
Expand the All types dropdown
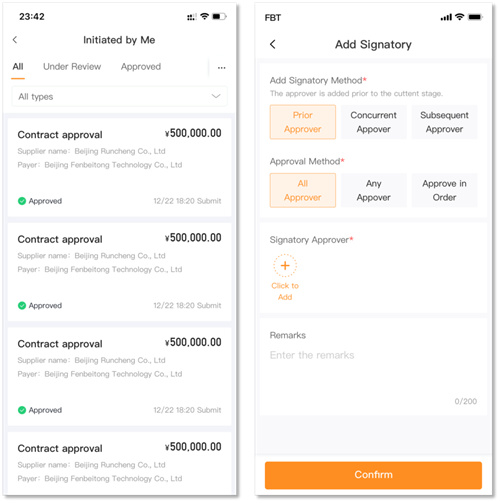tap(120, 96)
